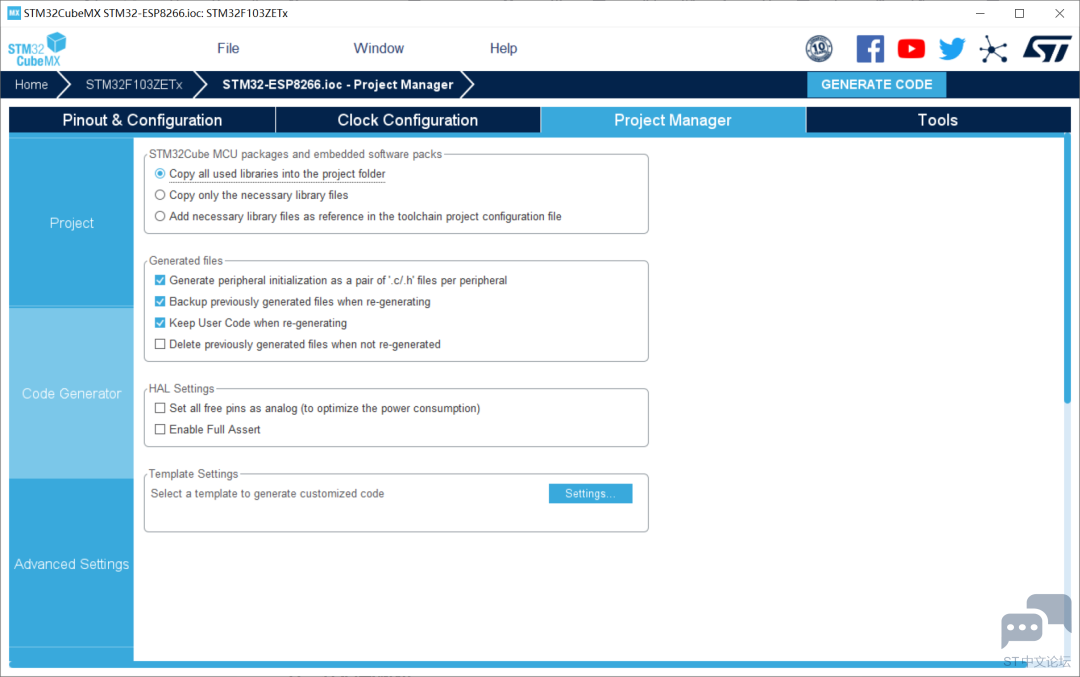The image size is (1080, 677).
Task: Open the ST community network icon
Action: pos(993,50)
